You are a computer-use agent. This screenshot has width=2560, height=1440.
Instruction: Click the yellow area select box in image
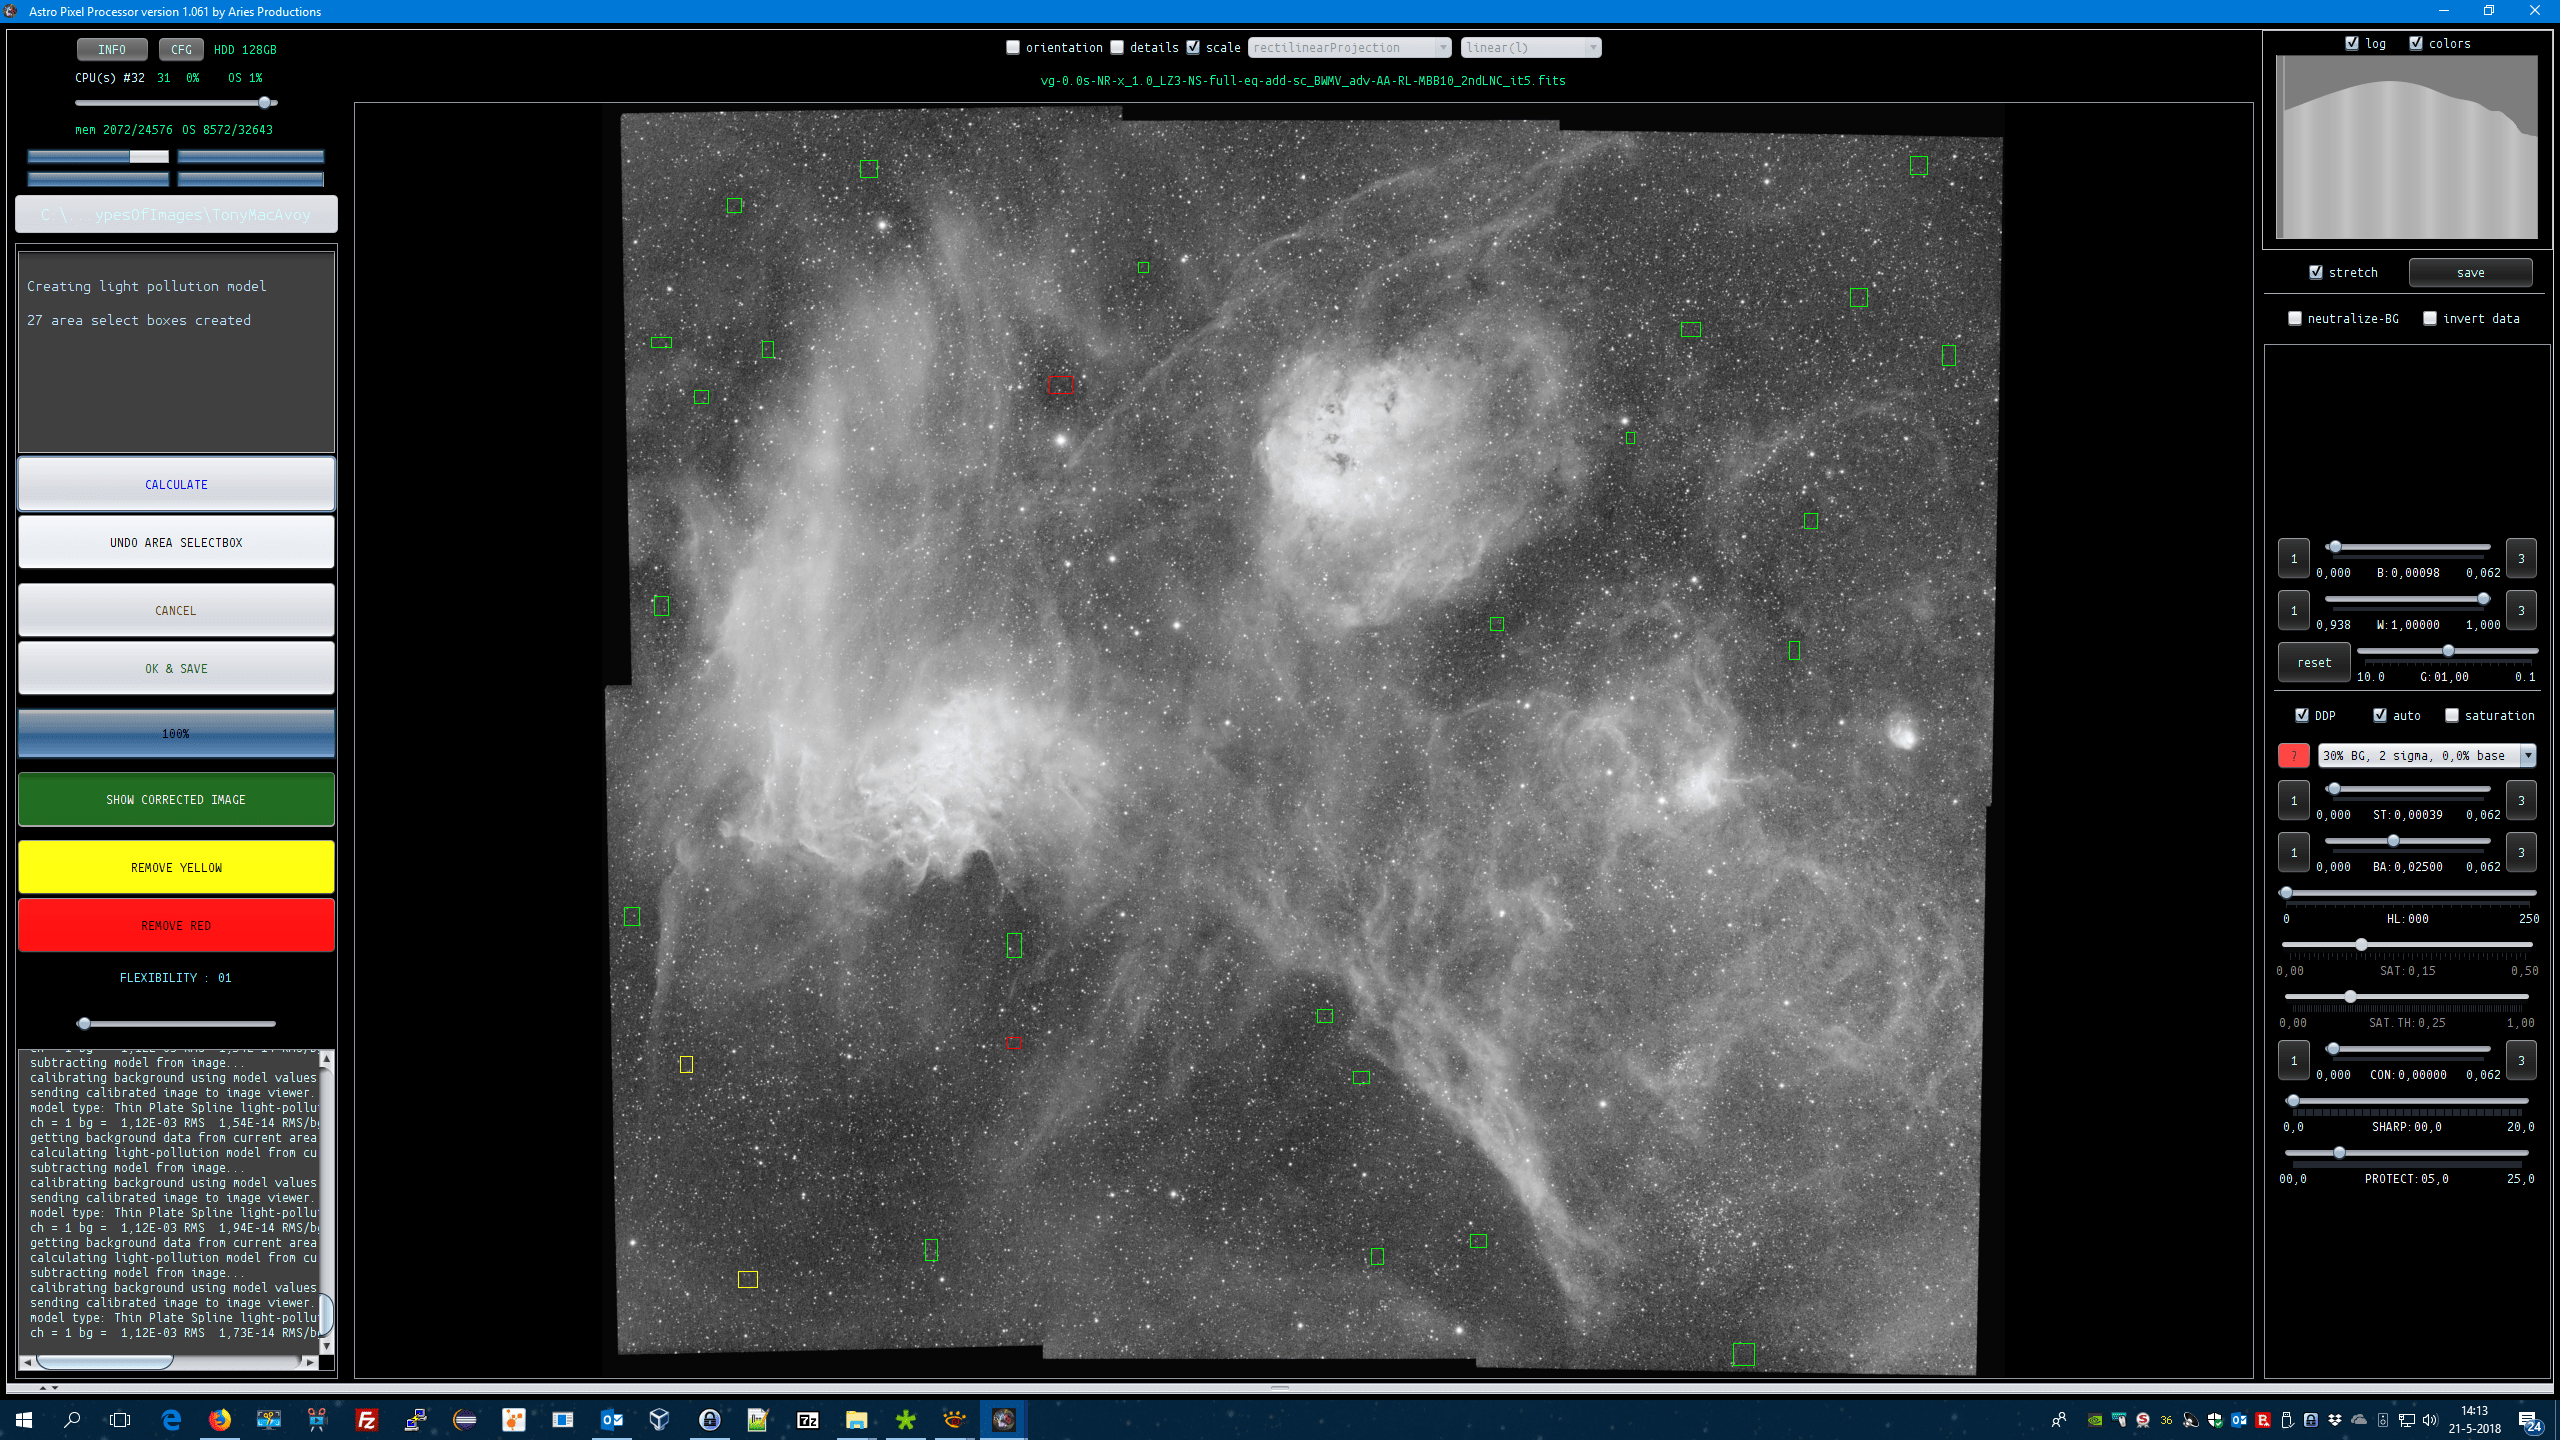click(x=686, y=1064)
